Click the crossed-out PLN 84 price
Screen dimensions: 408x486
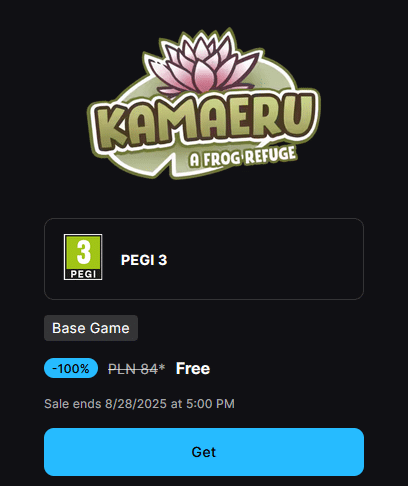pos(133,369)
